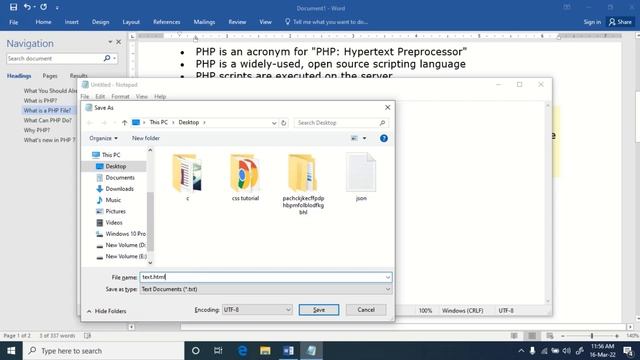The image size is (640, 360).
Task: Go back using the Save As back arrow
Action: pos(90,122)
